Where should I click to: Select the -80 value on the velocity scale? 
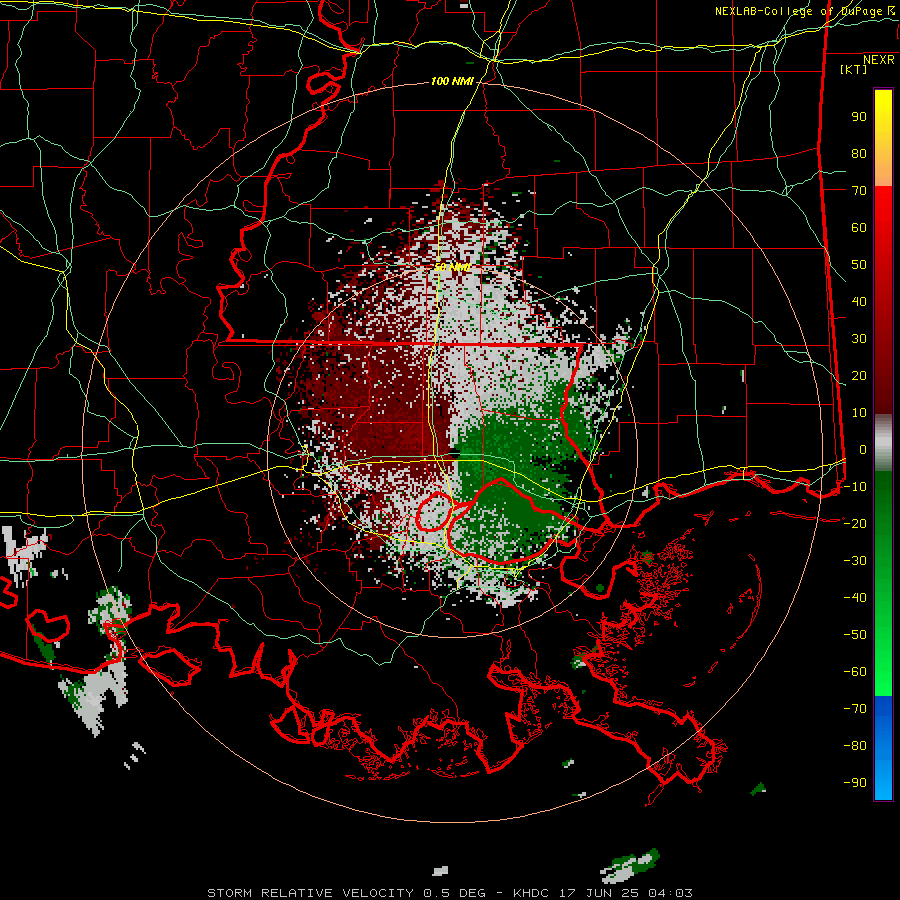pos(855,746)
